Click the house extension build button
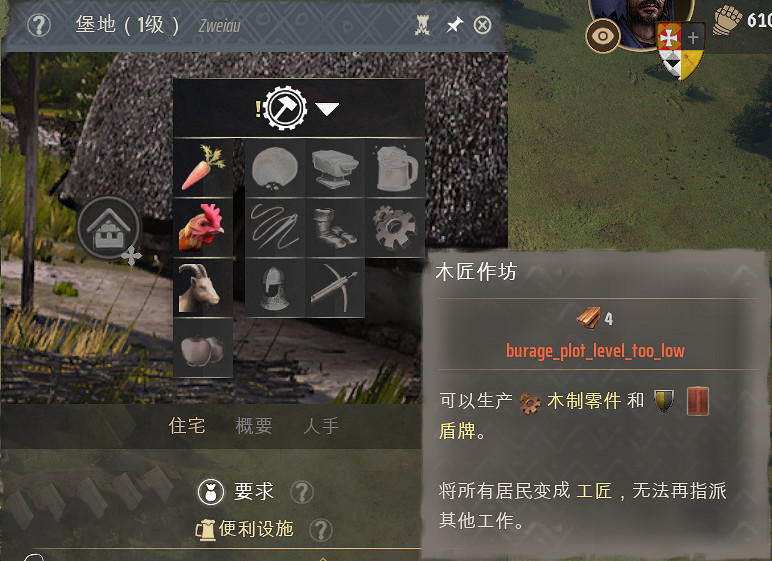Image resolution: width=772 pixels, height=561 pixels. pos(109,228)
